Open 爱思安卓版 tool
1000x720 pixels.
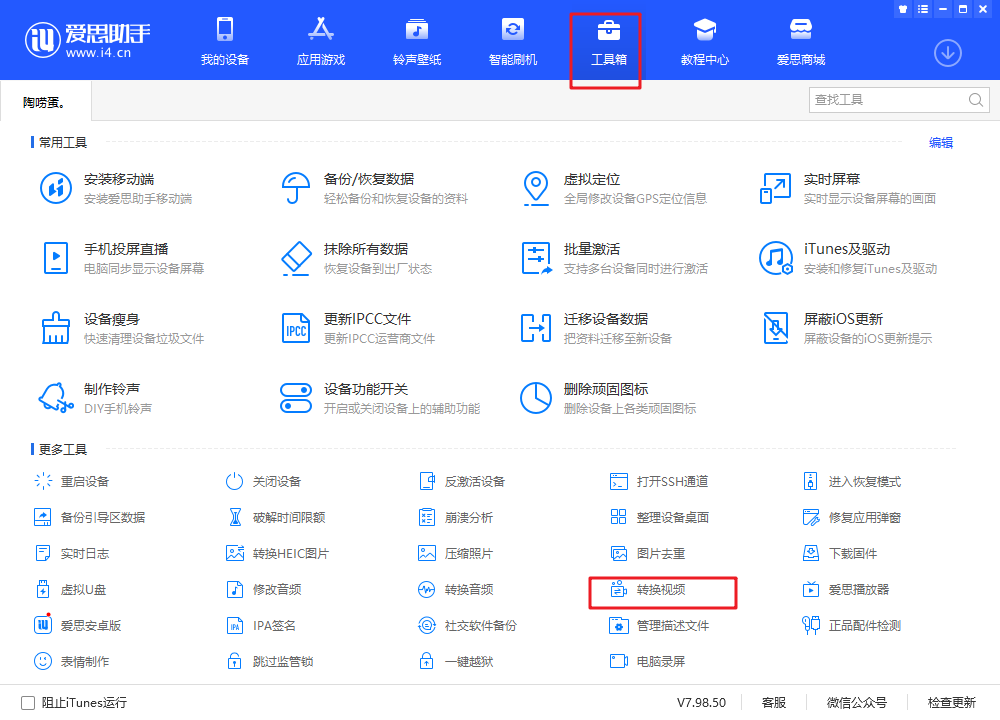(77, 626)
